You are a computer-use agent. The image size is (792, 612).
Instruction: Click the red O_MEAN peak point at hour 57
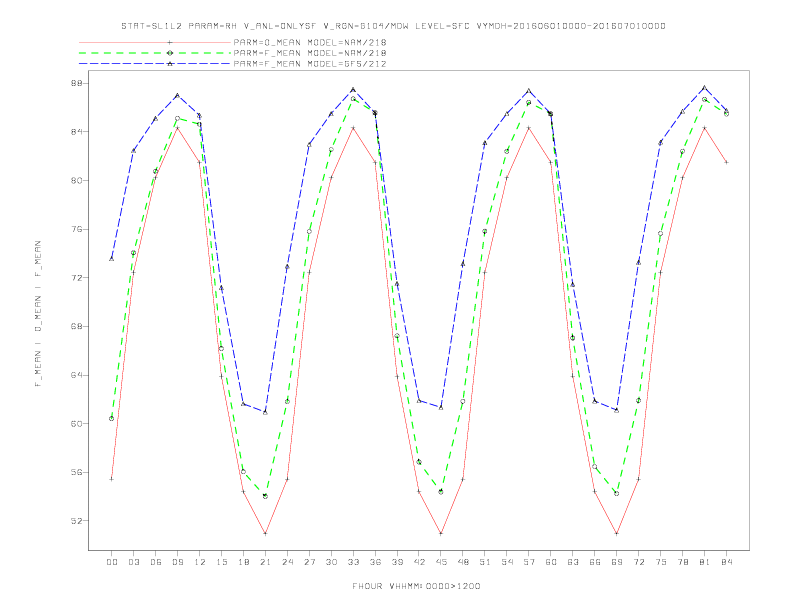point(529,128)
